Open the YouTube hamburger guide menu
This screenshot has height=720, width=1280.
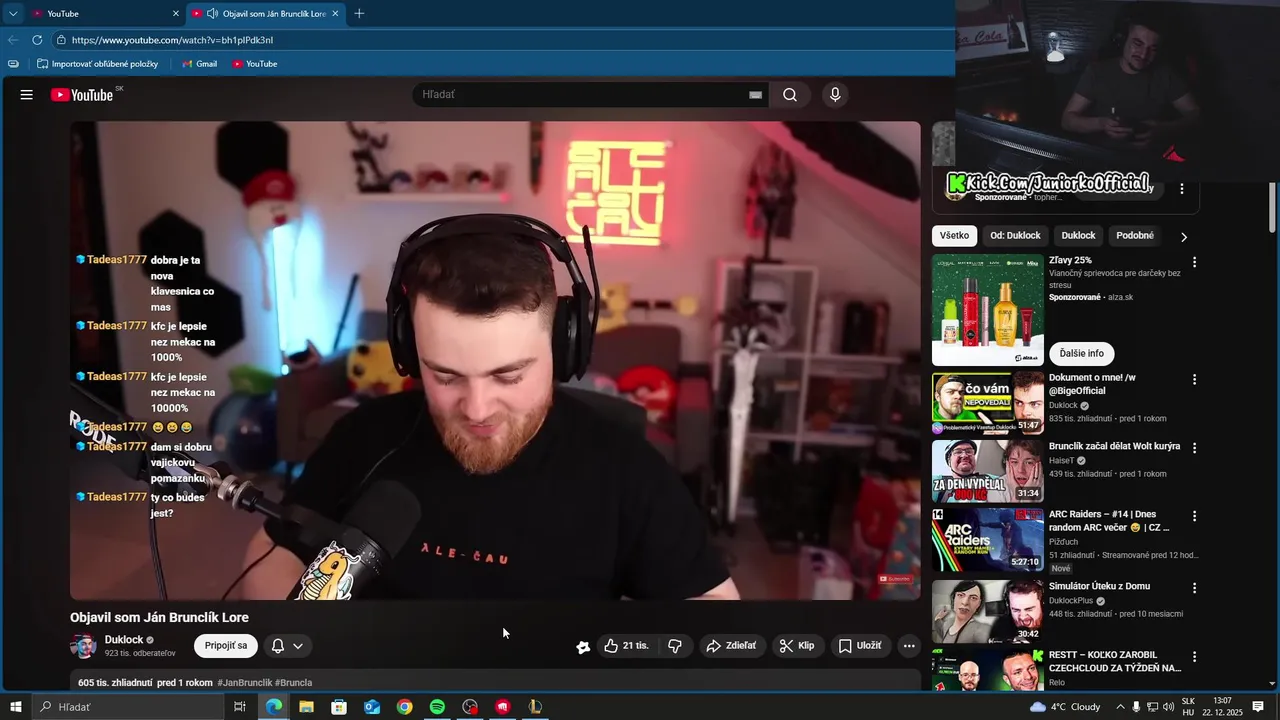27,95
